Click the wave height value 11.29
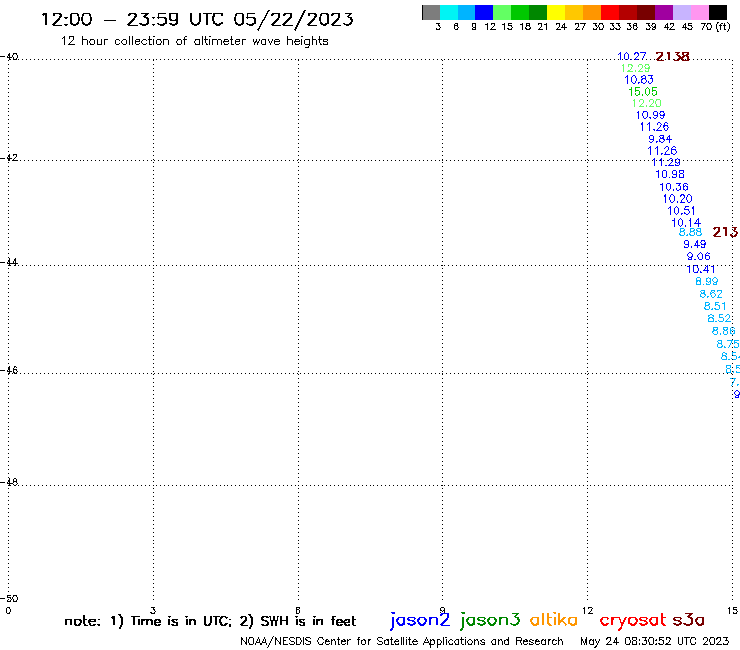Viewport: 740px width, 650px height. 666,162
